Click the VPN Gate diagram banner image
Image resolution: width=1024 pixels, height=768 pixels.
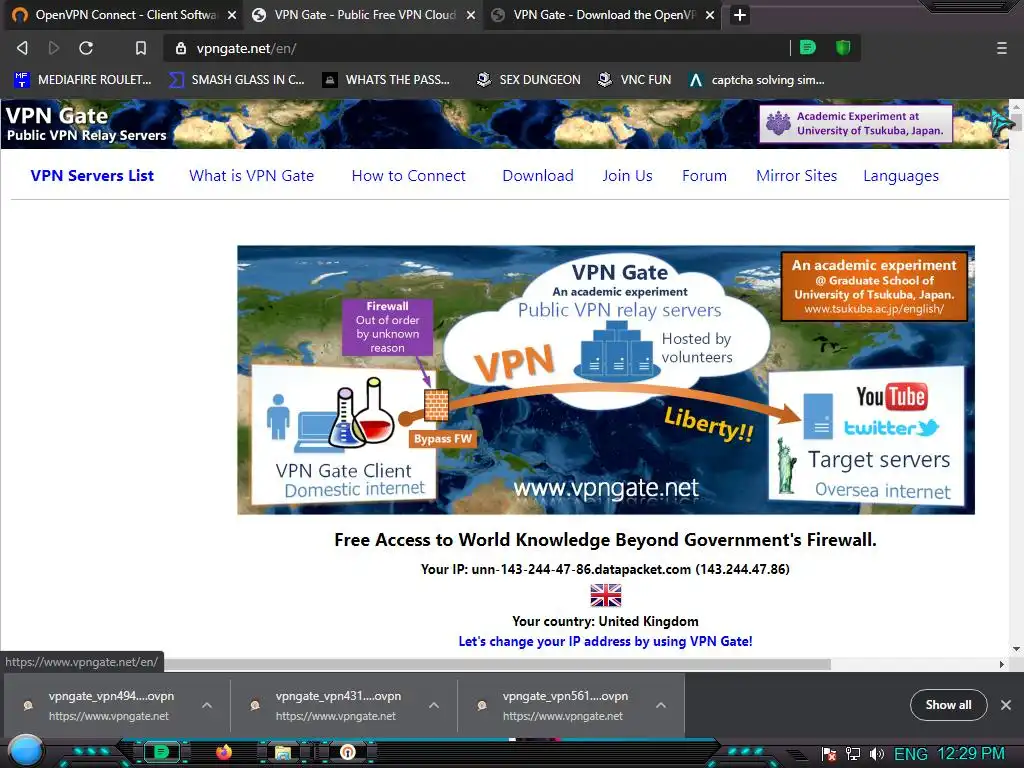(606, 379)
